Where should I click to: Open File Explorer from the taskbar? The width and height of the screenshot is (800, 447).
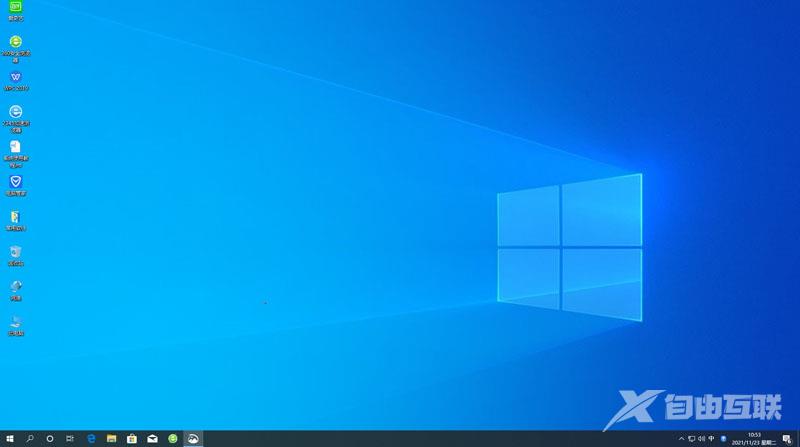[112, 438]
